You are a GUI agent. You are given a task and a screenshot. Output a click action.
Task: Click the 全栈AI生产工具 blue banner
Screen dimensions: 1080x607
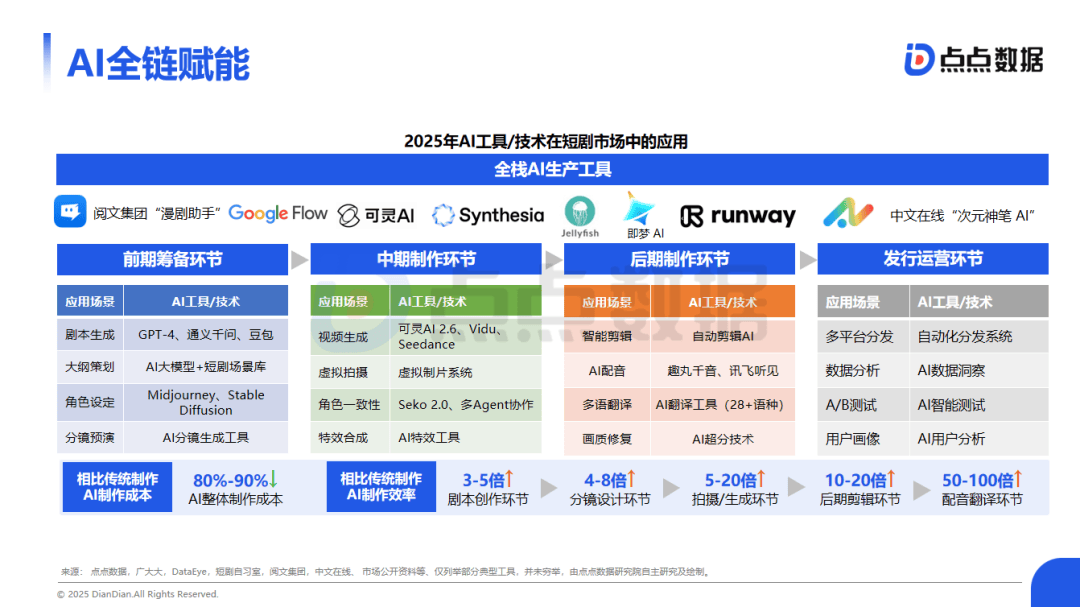click(x=552, y=170)
